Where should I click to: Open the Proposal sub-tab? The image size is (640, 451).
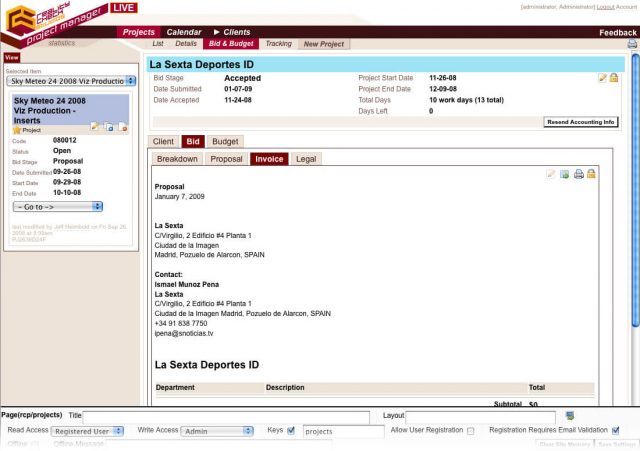(226, 159)
